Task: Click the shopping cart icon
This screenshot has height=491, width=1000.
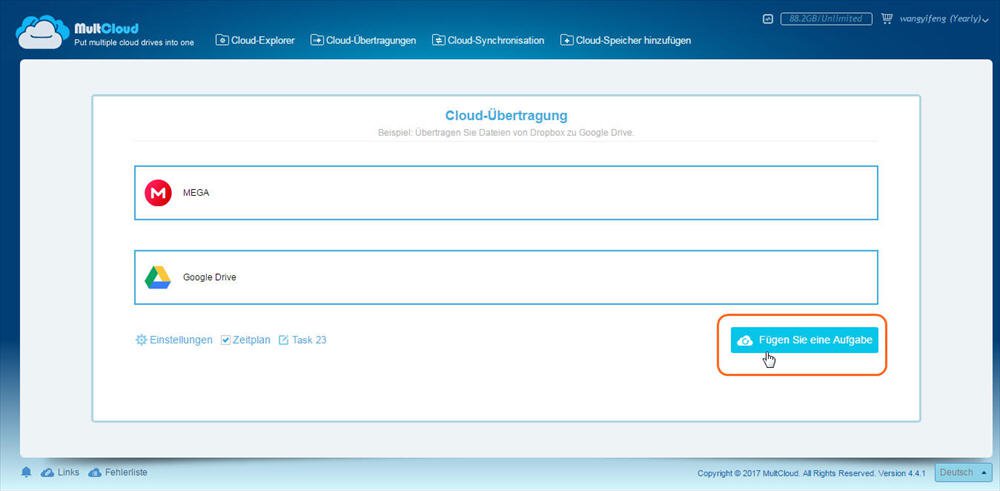Action: [886, 18]
